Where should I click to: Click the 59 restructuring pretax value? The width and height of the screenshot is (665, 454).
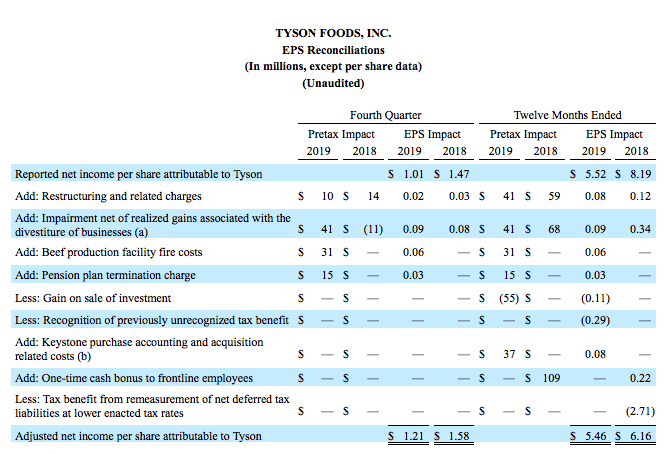554,196
